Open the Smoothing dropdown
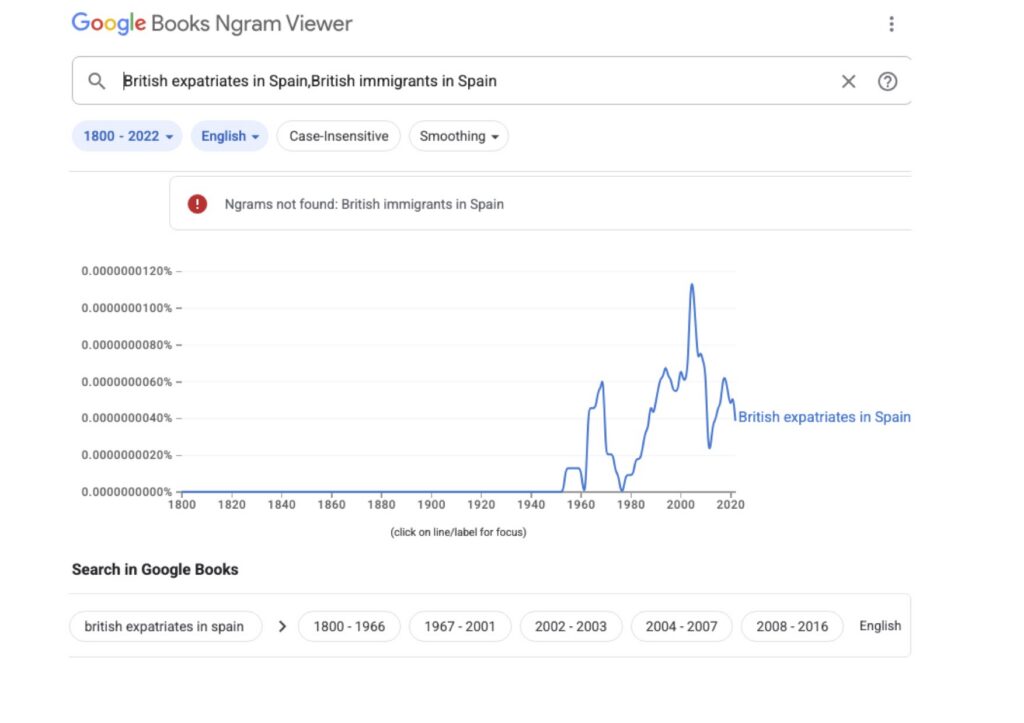Screen dimensions: 1024x723 [x=458, y=136]
